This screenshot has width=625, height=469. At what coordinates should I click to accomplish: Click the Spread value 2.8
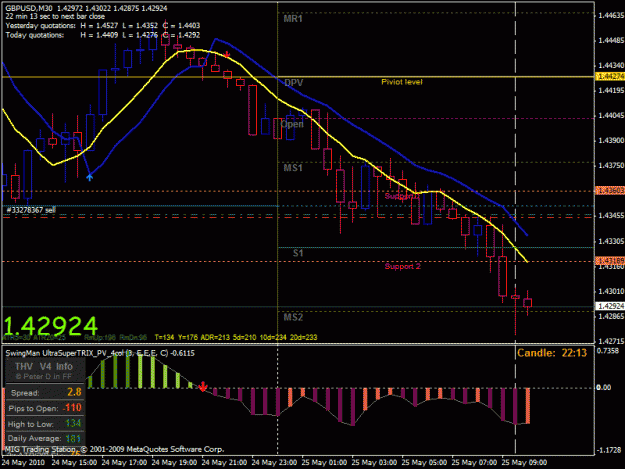(x=75, y=392)
